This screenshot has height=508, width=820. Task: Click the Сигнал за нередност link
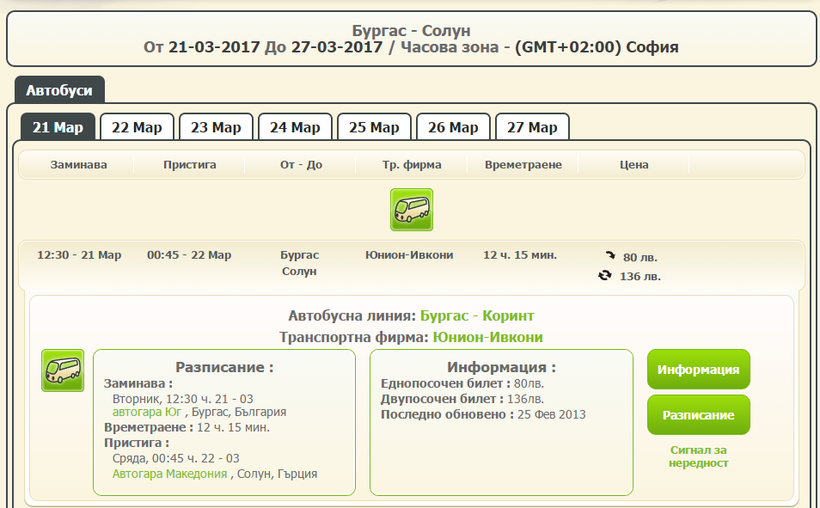point(699,456)
